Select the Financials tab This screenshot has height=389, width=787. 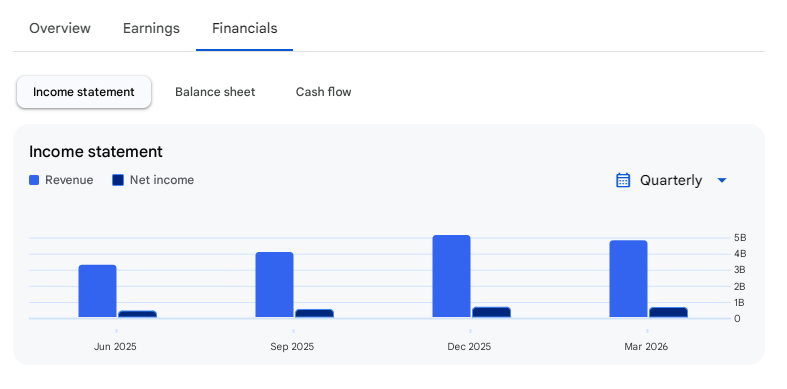point(244,28)
